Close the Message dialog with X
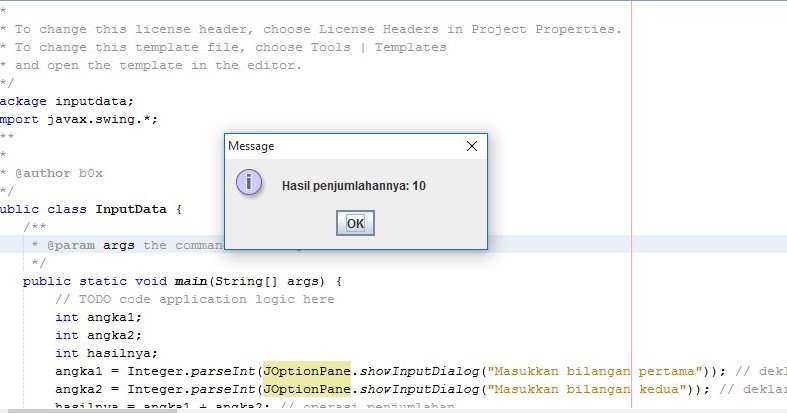787x413 pixels. pos(472,146)
